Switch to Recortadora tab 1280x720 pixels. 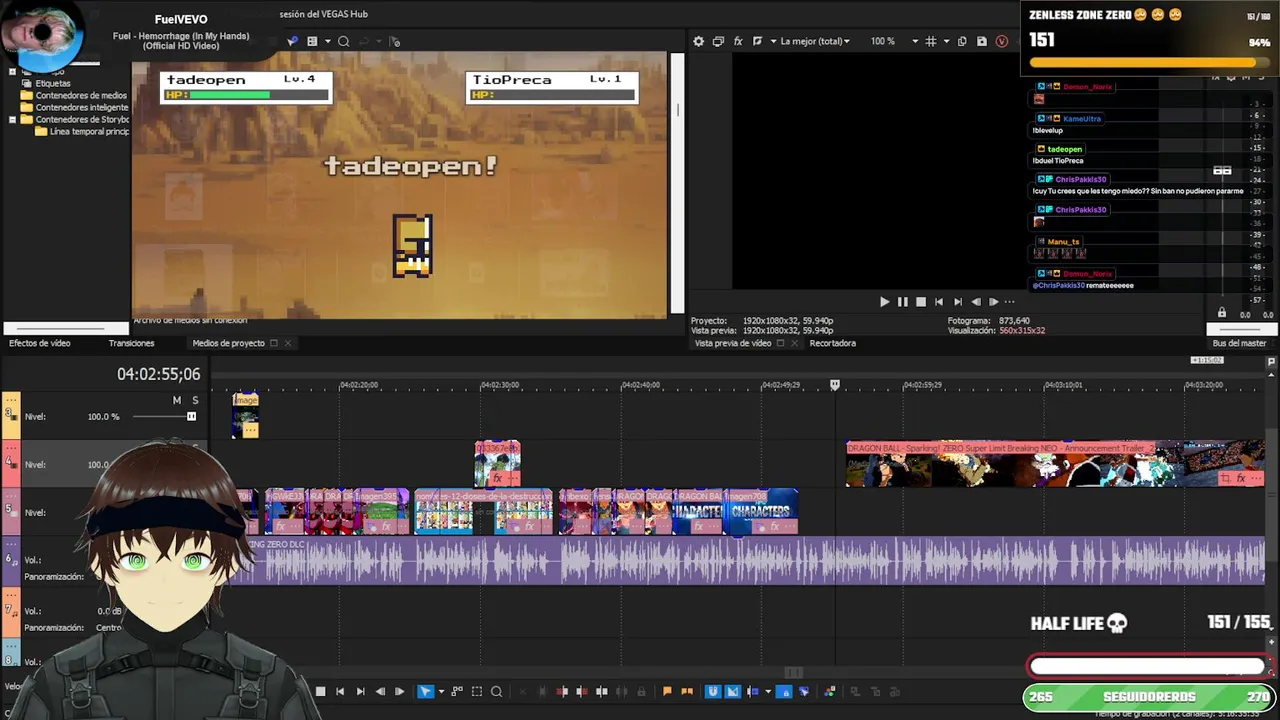coord(832,343)
